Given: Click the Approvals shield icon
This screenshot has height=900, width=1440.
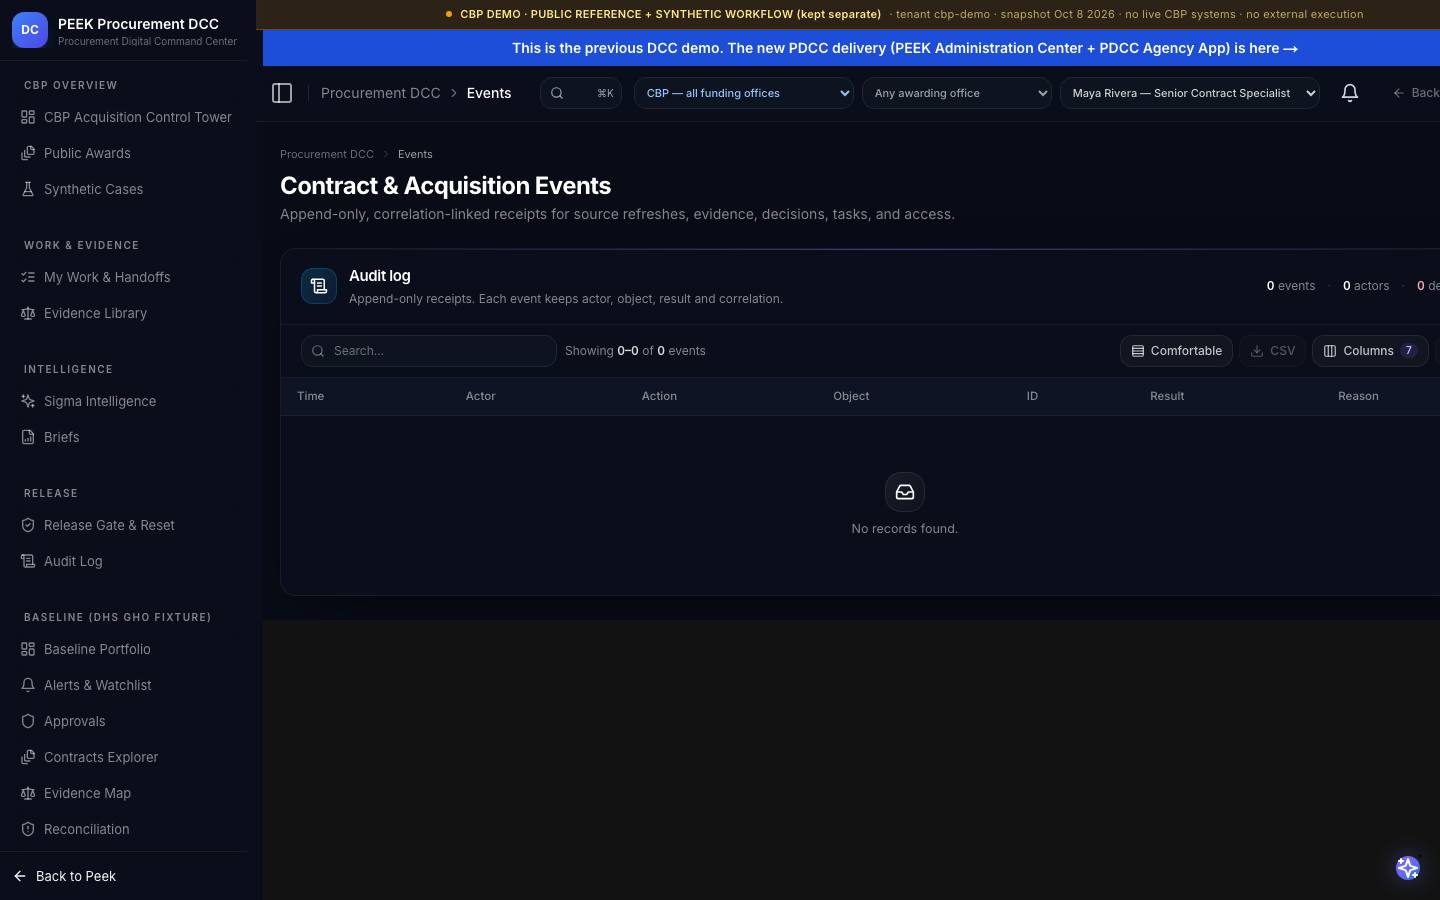Looking at the screenshot, I should [28, 721].
